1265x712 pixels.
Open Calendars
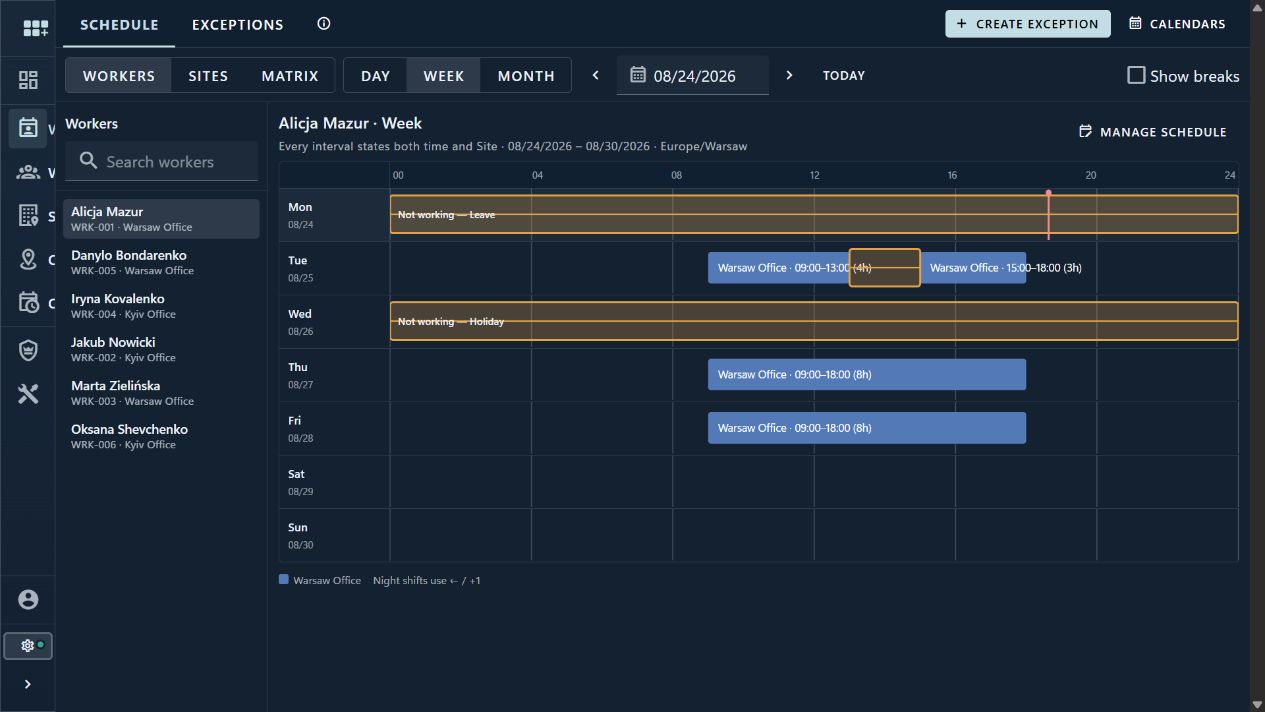(1177, 24)
